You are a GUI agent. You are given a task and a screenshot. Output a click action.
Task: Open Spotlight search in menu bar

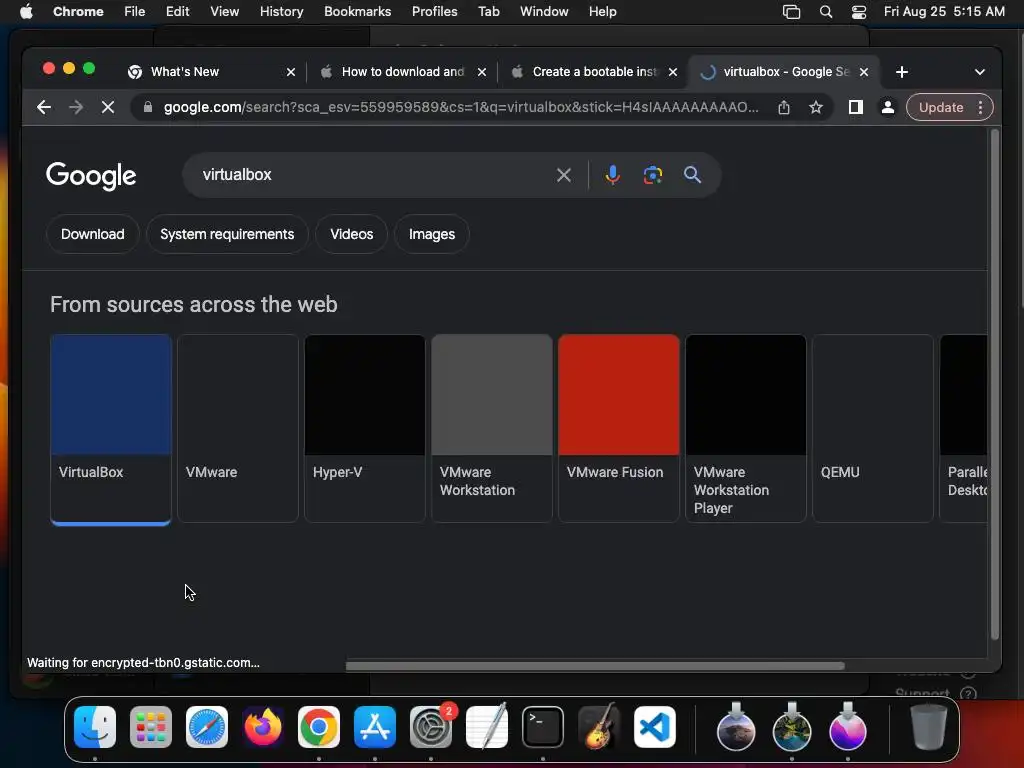coord(825,11)
